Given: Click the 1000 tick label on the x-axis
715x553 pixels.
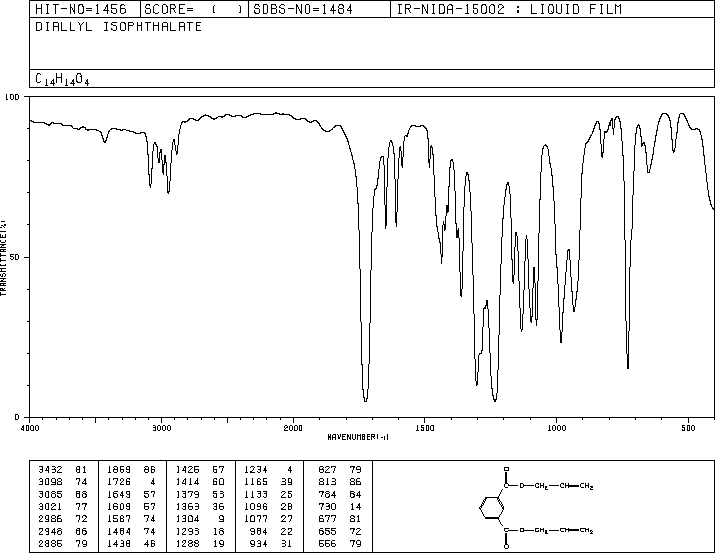Looking at the screenshot, I should click(556, 428).
